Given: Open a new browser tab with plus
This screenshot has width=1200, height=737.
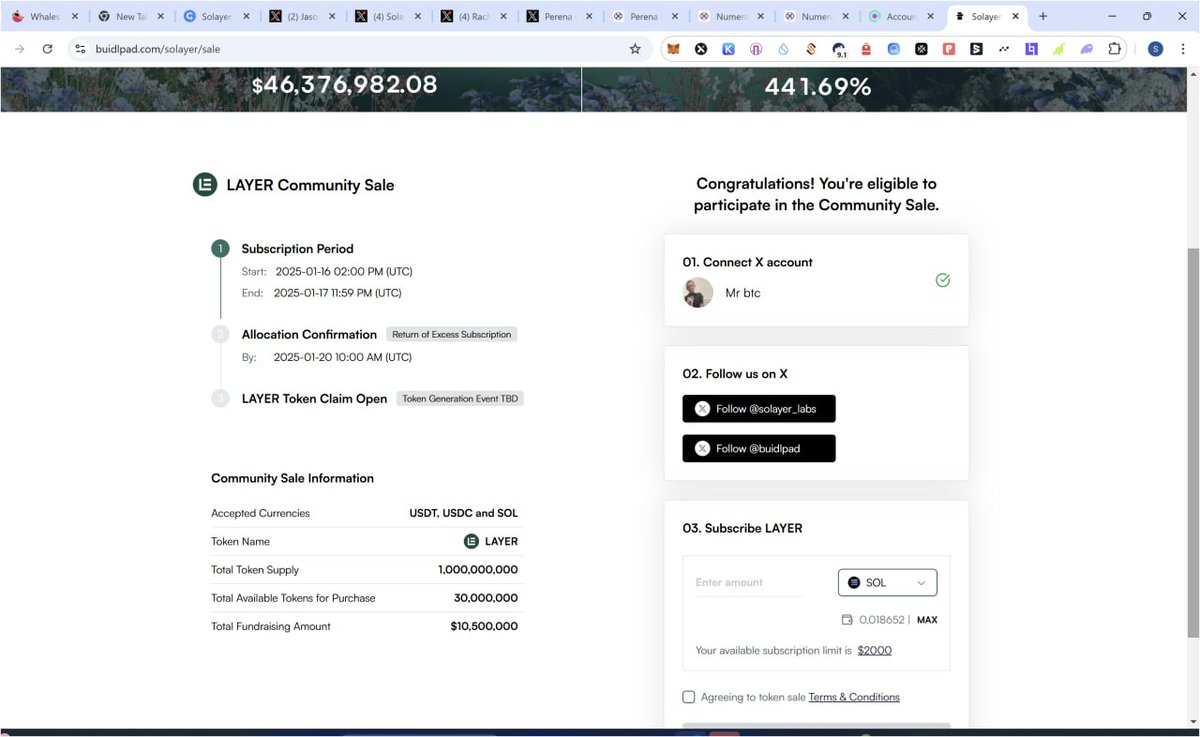Looking at the screenshot, I should 1043,17.
